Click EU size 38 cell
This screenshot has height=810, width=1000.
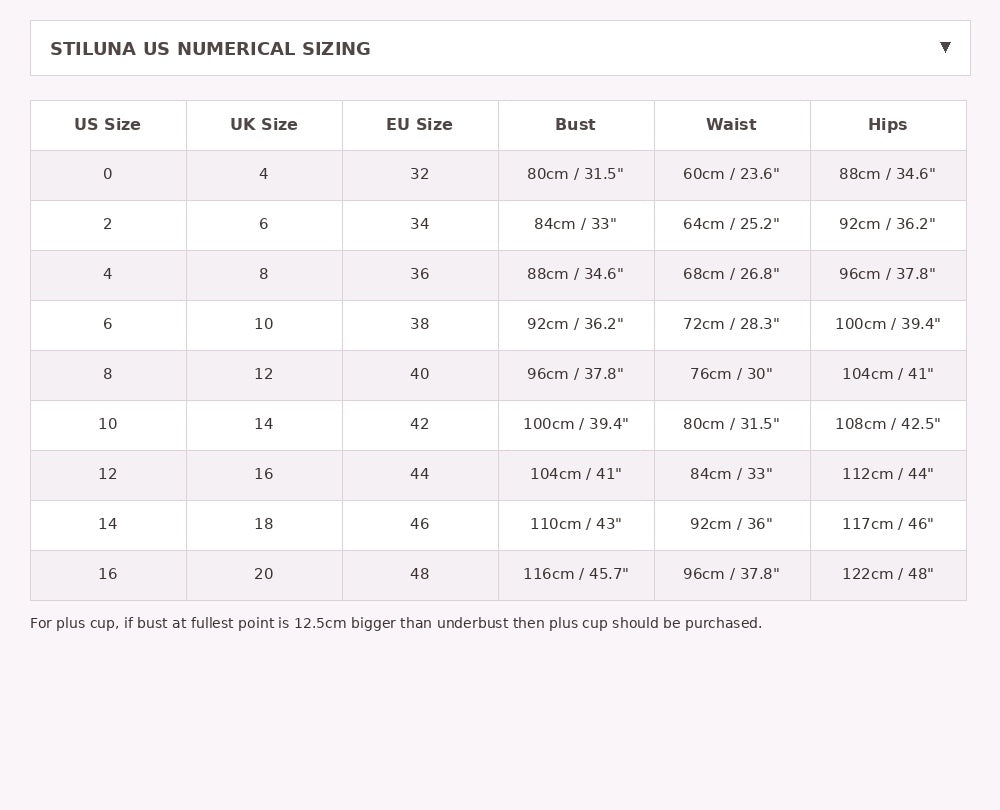pyautogui.click(x=419, y=324)
